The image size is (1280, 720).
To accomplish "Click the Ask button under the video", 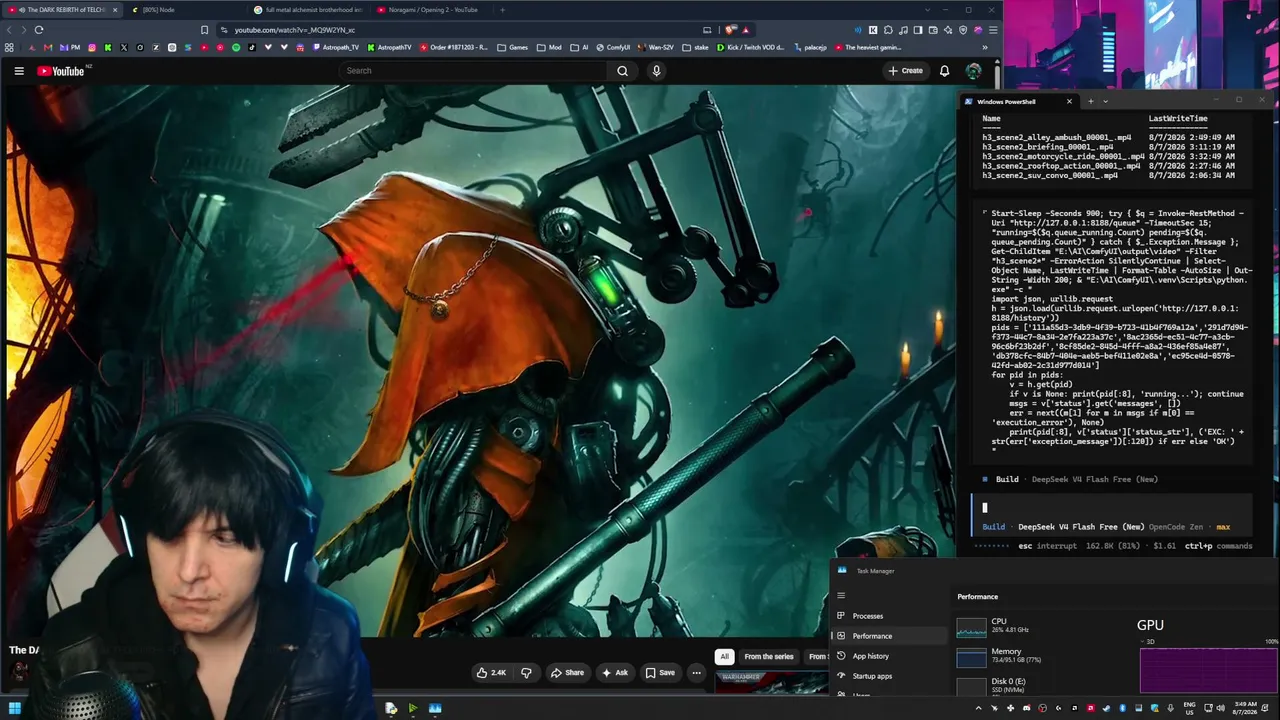I will tap(615, 673).
